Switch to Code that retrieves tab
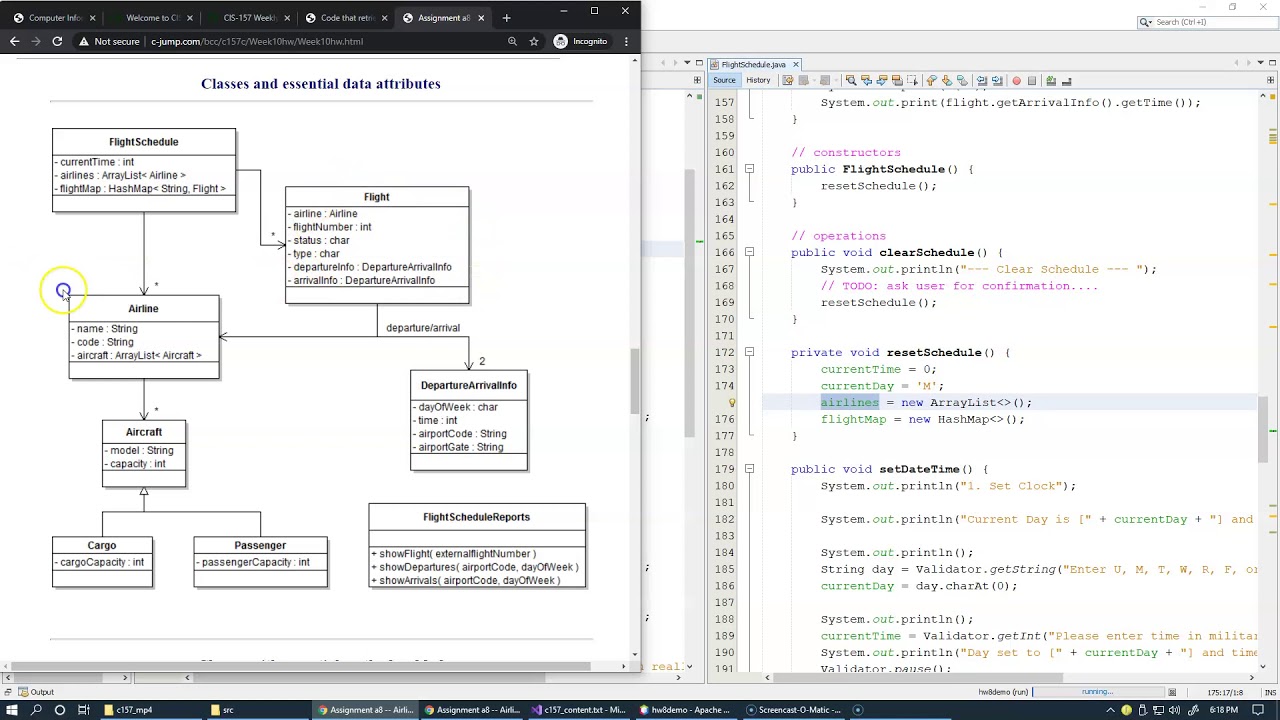Screen dimensions: 1280x720 pyautogui.click(x=344, y=17)
